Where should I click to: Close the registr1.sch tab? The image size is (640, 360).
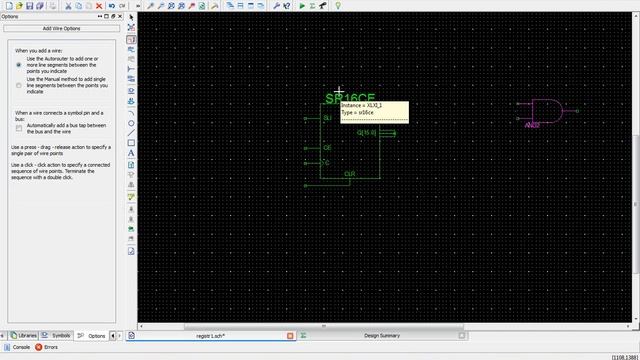290,336
